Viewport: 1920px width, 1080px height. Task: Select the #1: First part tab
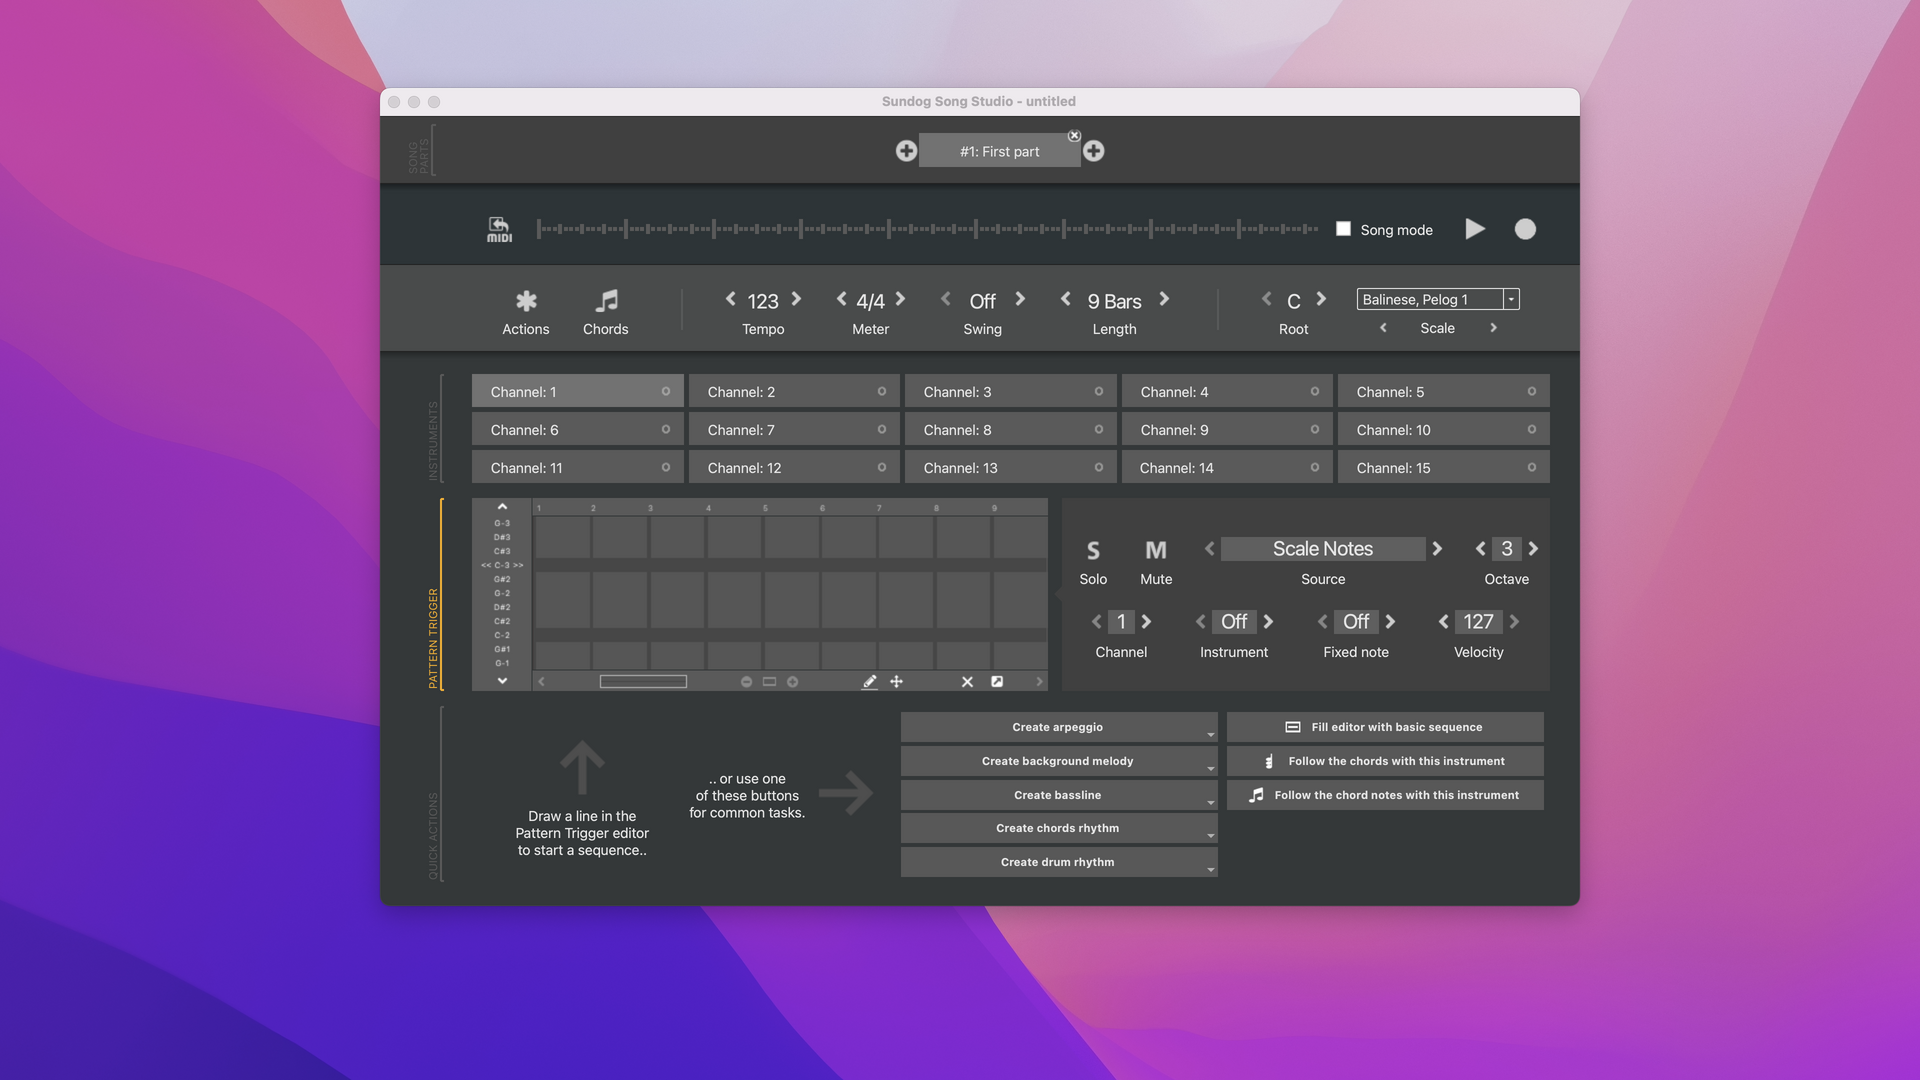pos(999,151)
